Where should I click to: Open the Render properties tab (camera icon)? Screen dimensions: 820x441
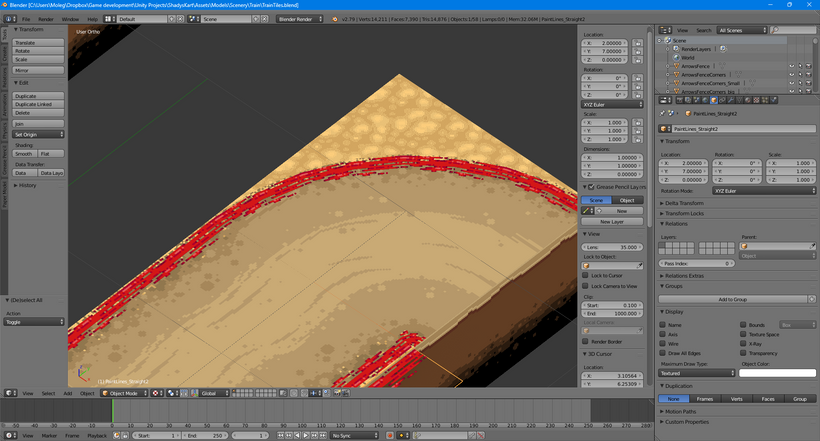[x=680, y=99]
